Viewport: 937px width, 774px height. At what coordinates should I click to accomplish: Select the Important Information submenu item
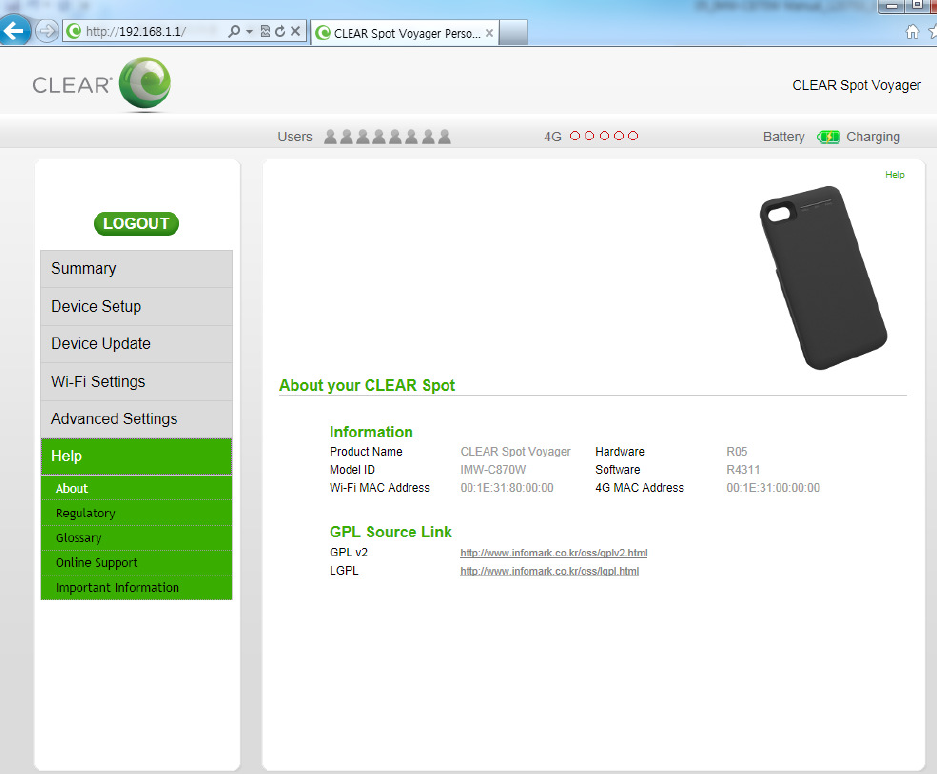(x=136, y=588)
